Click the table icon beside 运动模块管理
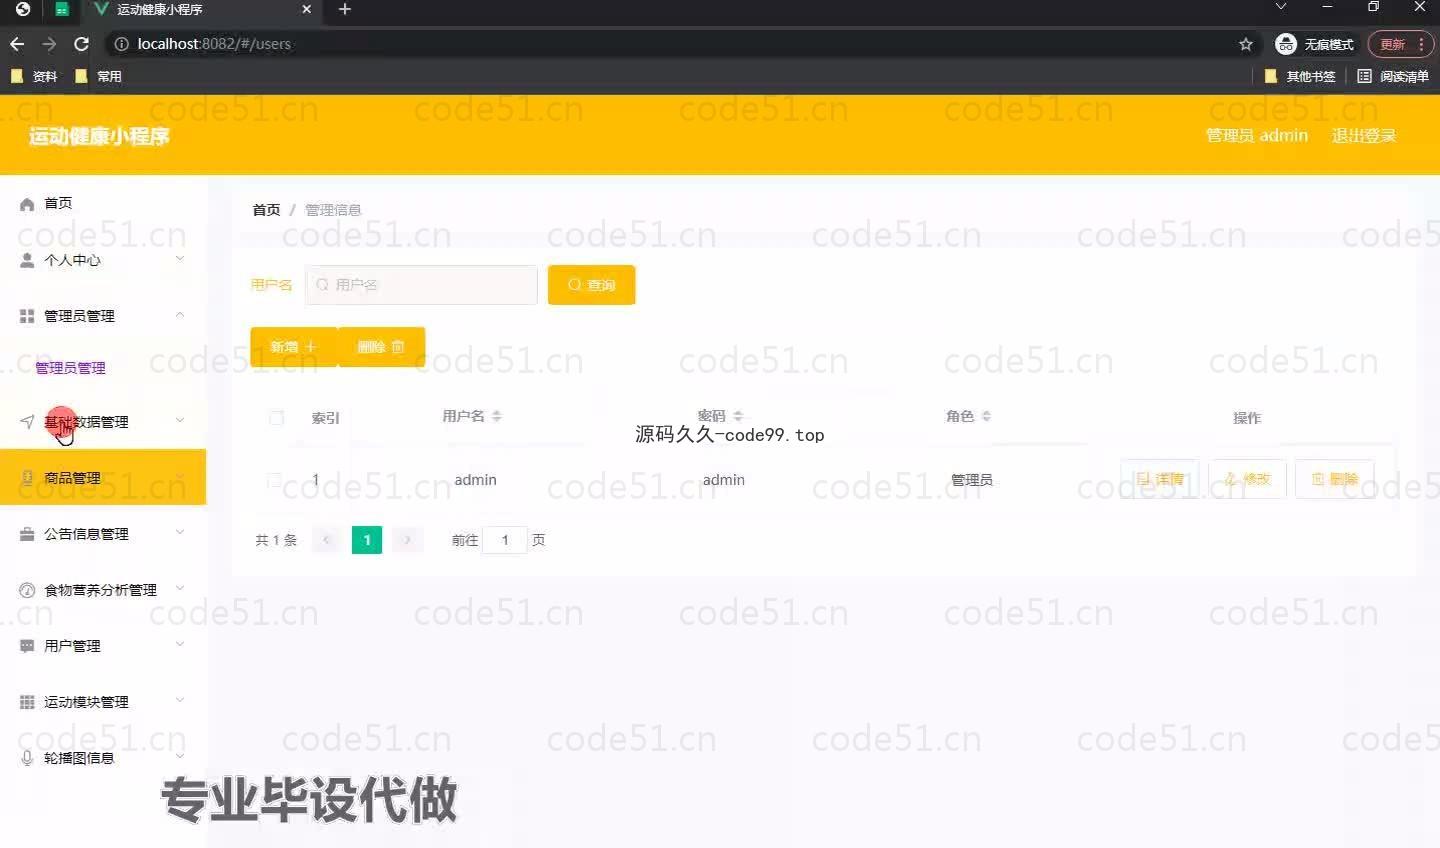1440x848 pixels. (27, 702)
